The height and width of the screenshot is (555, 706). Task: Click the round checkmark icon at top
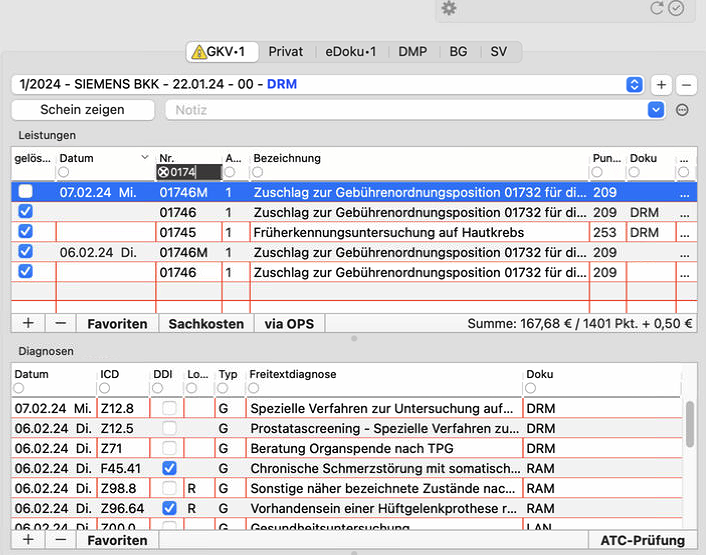point(676,8)
